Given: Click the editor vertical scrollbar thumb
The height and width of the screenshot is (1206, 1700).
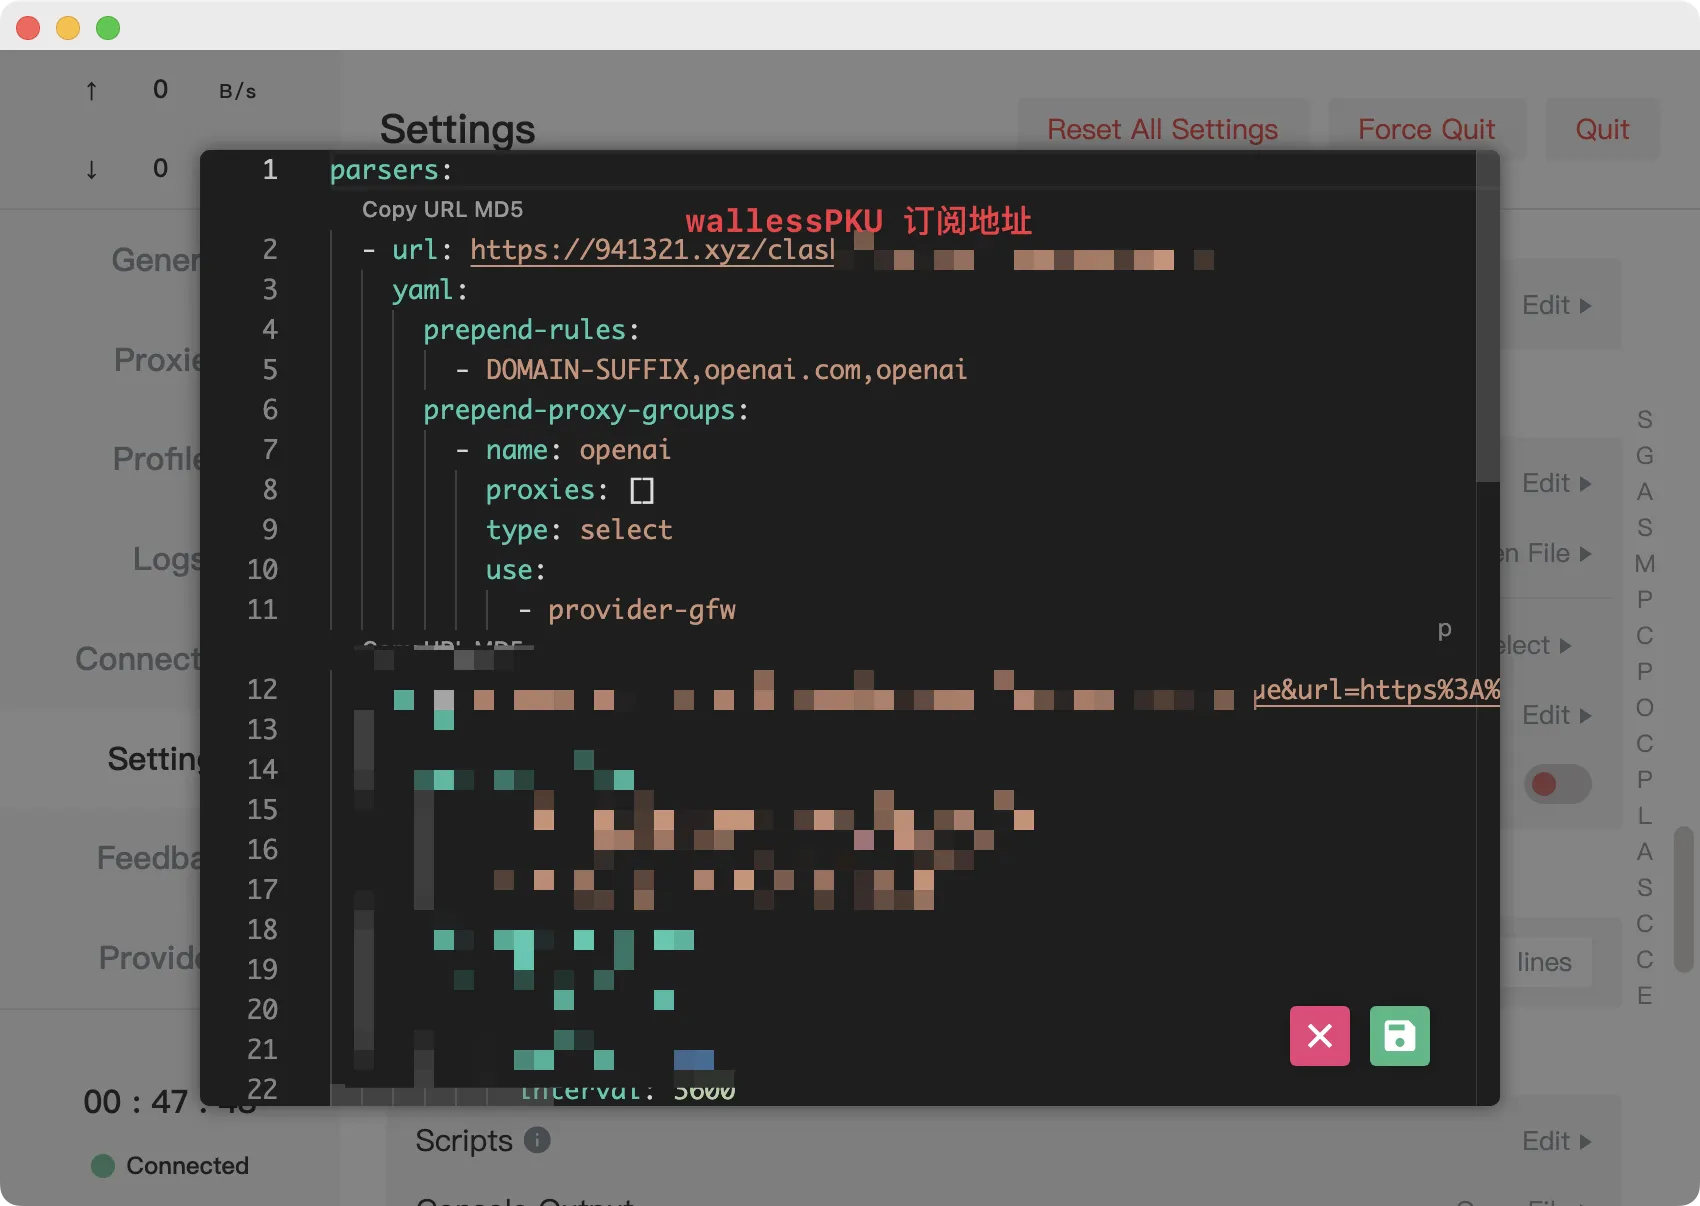Looking at the screenshot, I should [x=1488, y=318].
